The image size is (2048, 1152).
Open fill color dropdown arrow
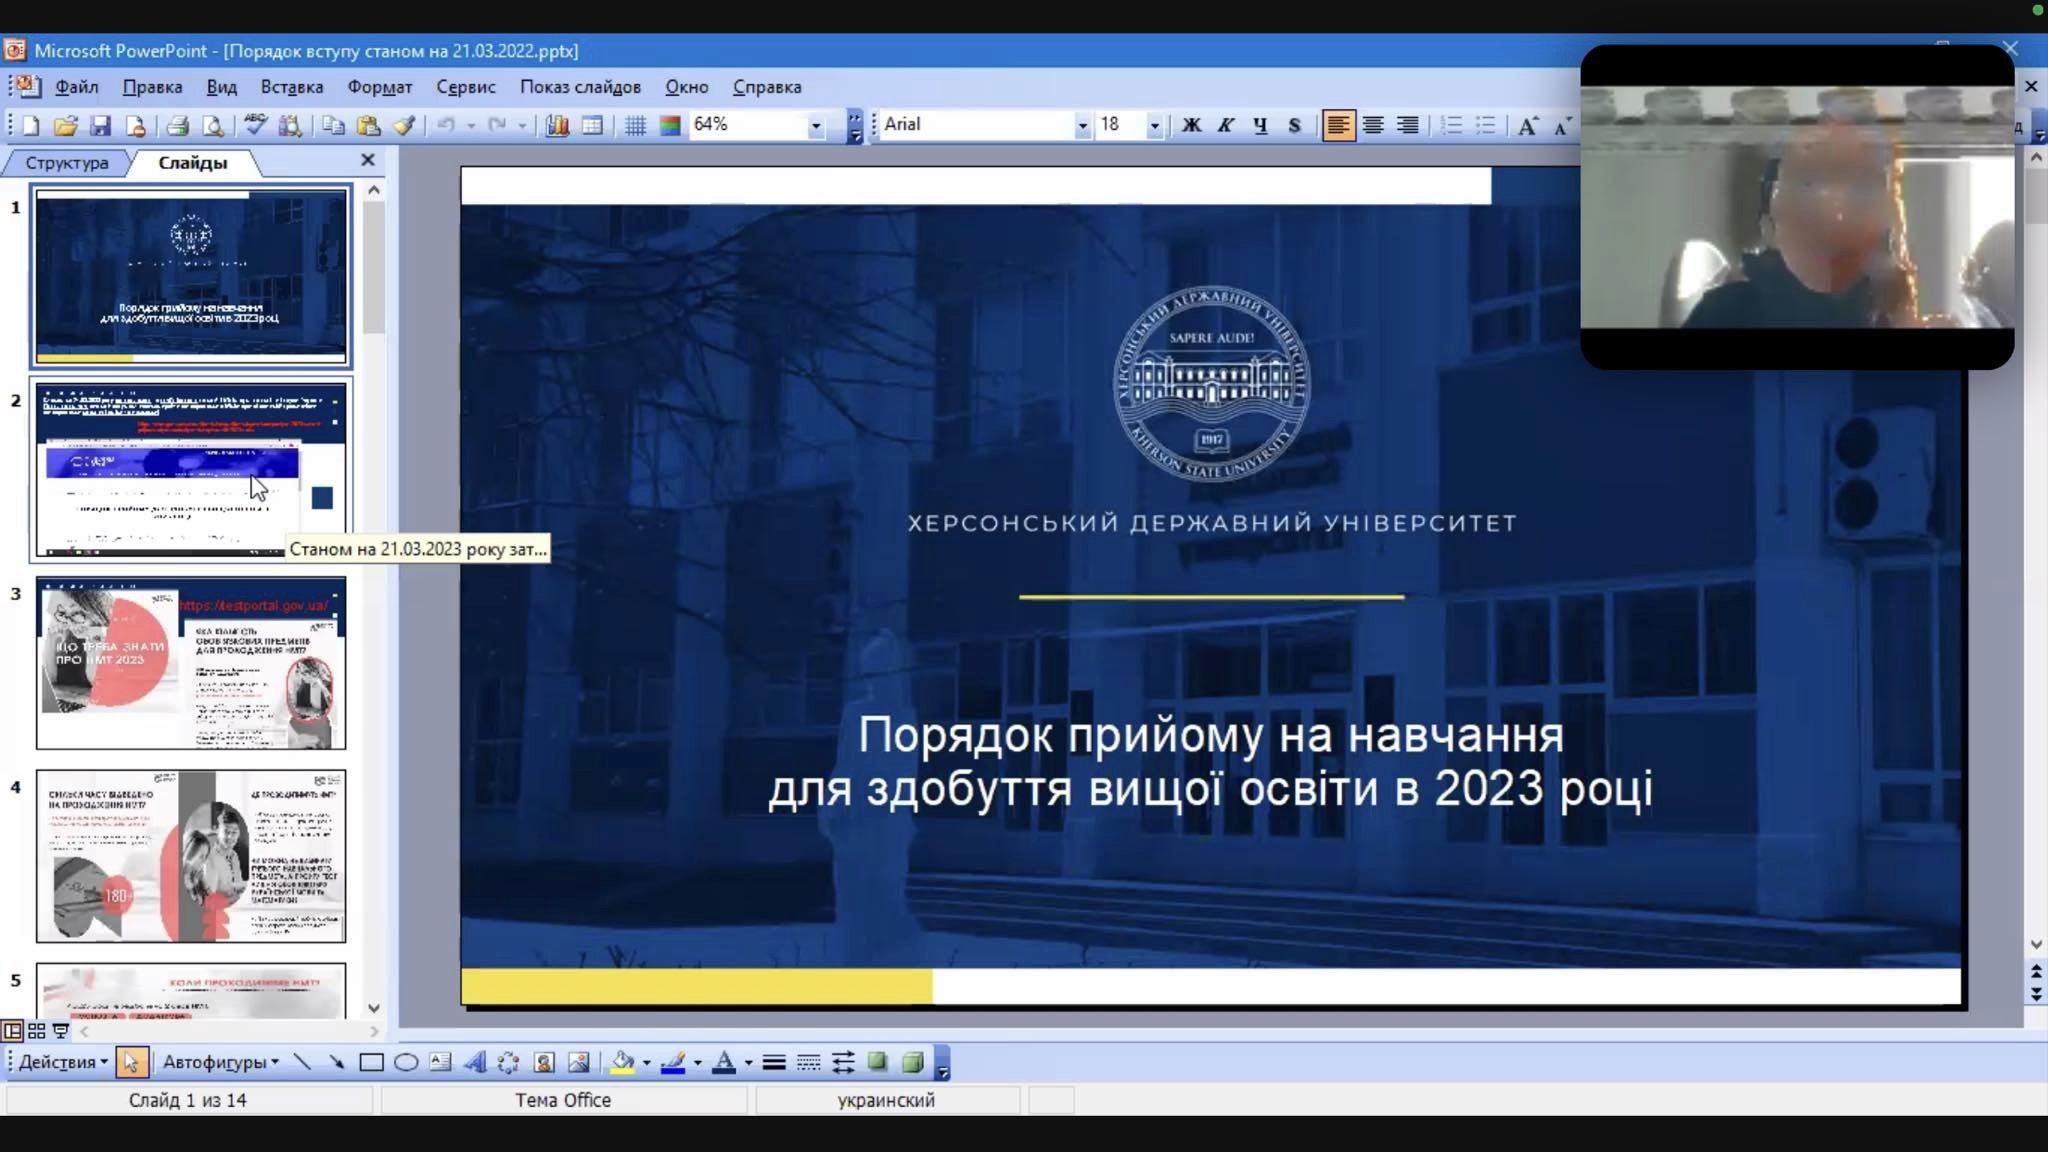click(x=647, y=1062)
